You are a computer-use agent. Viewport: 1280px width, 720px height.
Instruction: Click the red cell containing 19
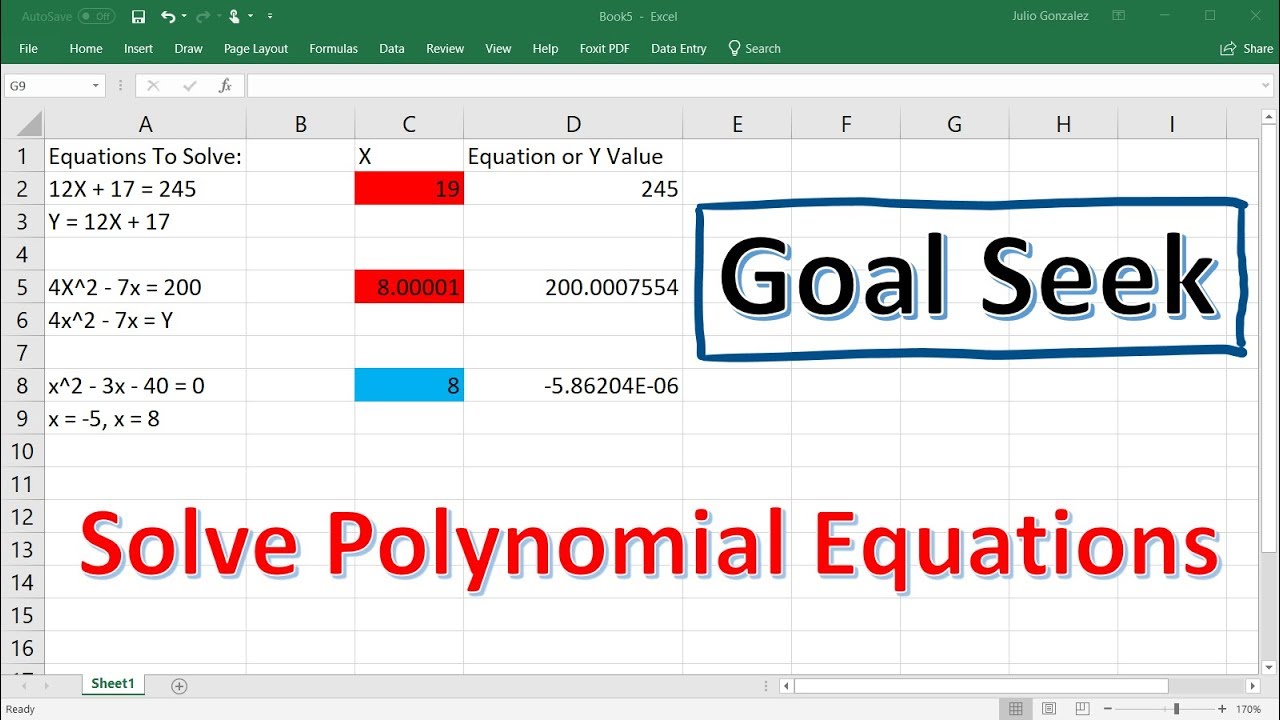(x=409, y=189)
